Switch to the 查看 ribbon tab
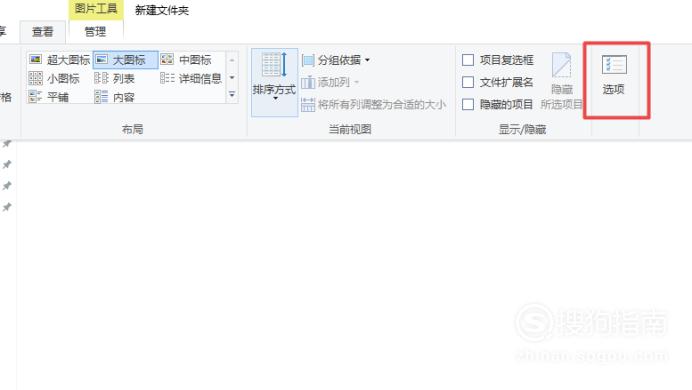 (43, 32)
